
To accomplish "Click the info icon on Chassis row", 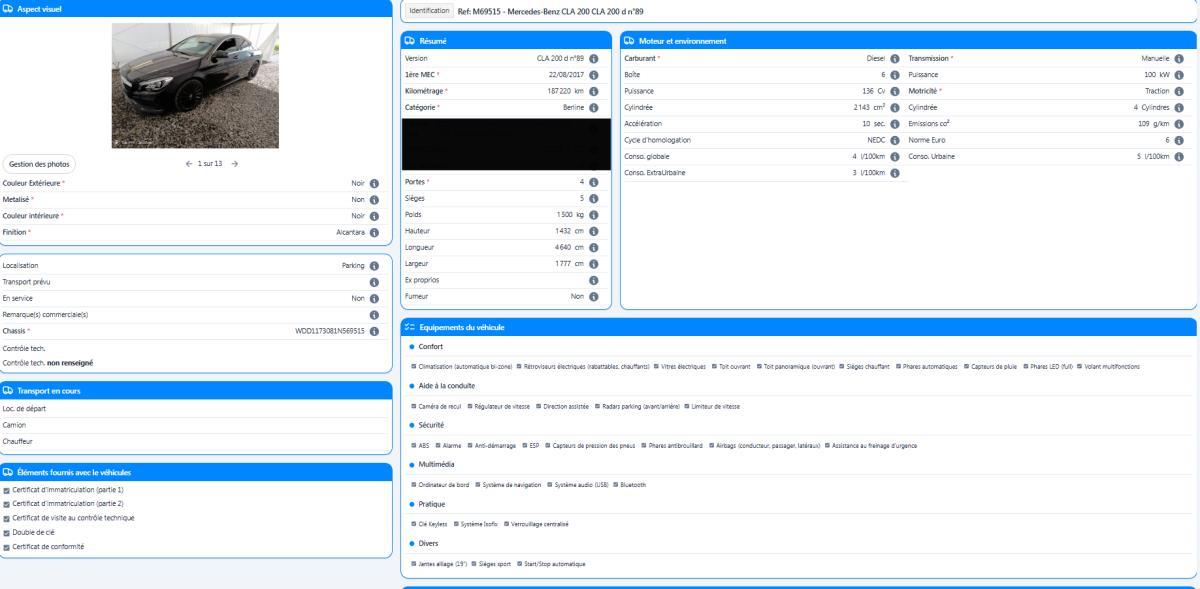I will click(374, 330).
